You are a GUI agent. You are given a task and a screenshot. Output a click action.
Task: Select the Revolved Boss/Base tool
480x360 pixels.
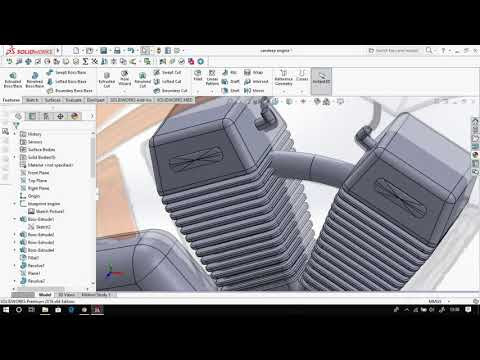coord(35,80)
